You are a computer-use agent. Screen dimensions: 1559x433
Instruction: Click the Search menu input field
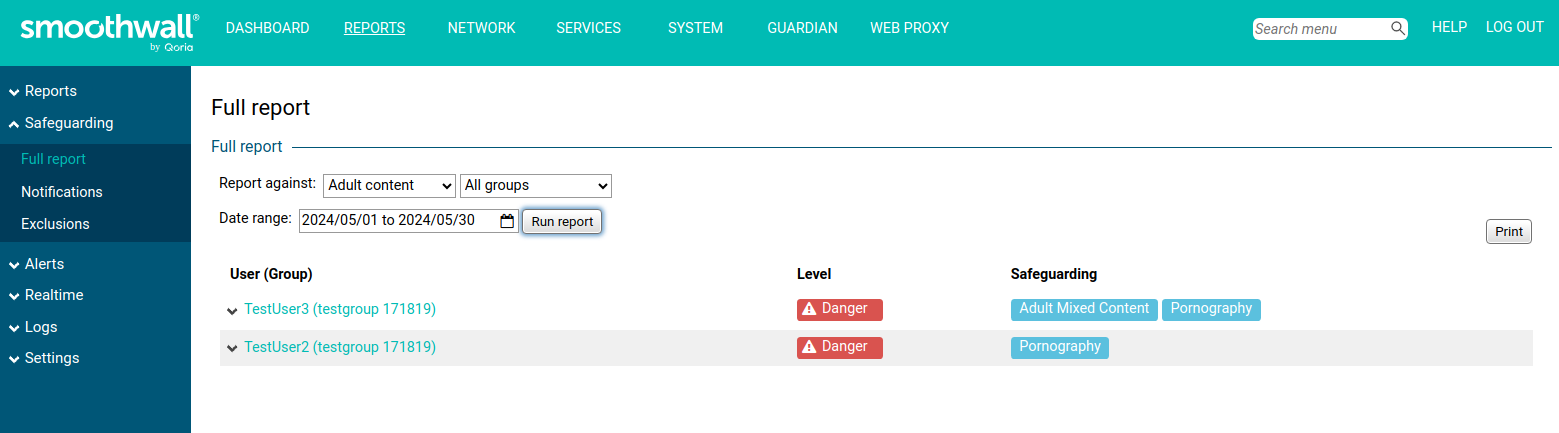tap(1318, 29)
